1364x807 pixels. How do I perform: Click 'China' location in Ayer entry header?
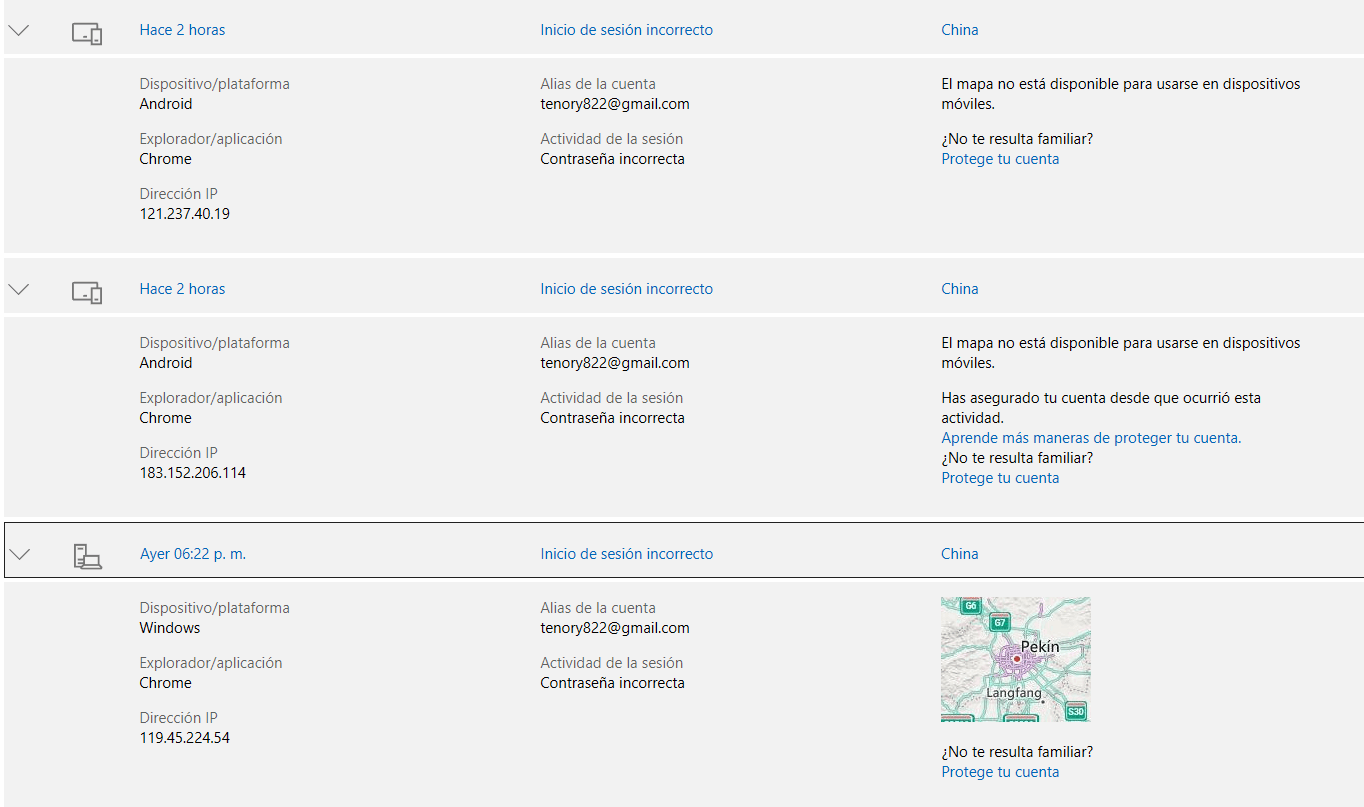tap(960, 554)
